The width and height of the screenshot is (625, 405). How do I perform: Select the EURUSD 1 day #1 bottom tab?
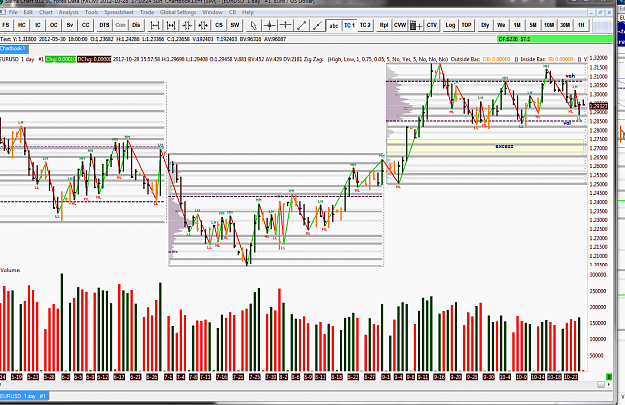click(24, 396)
